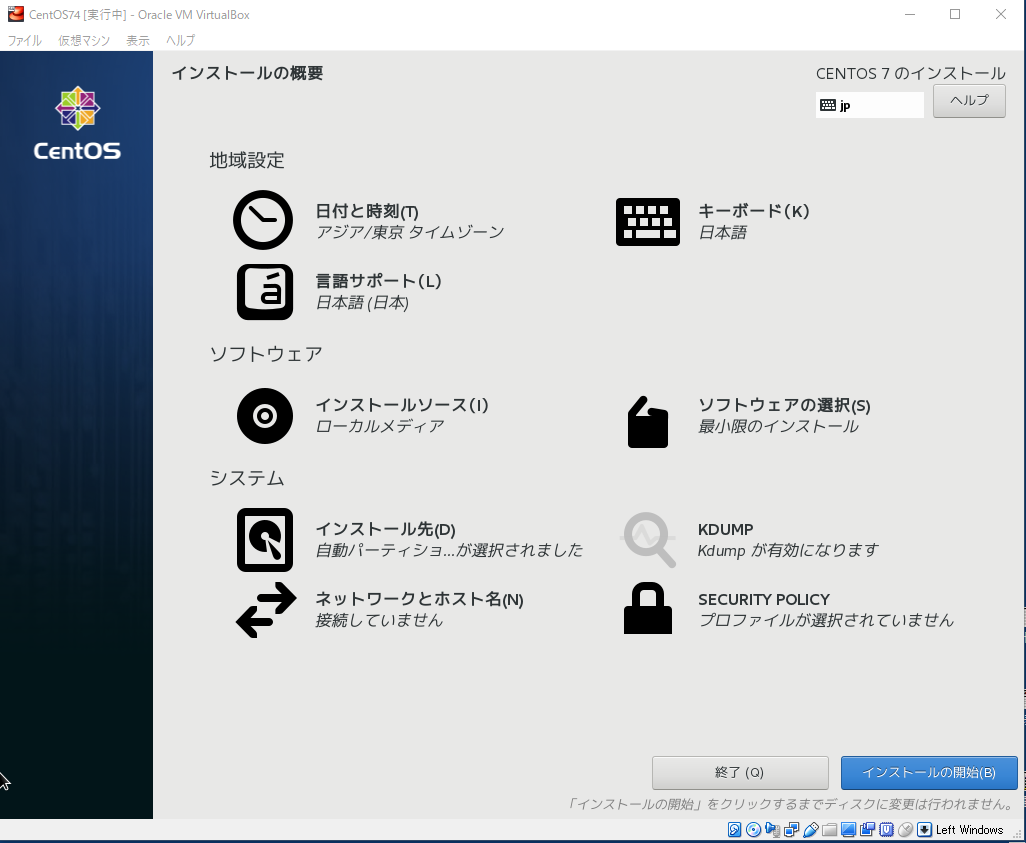Open Installation Source (インストールソース) disc icon

[x=264, y=416]
